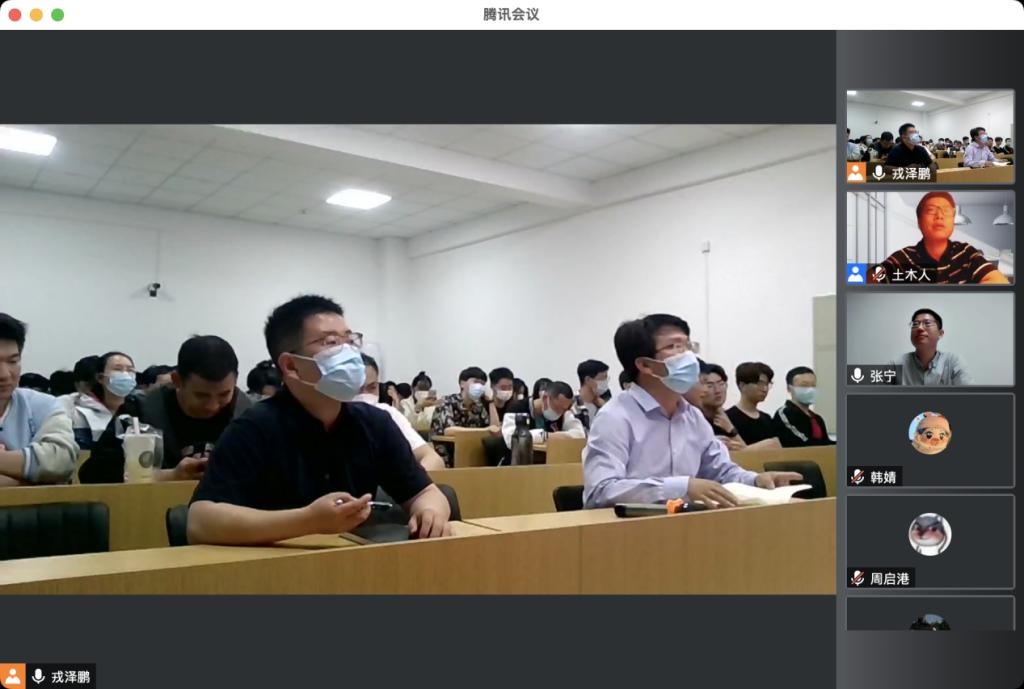The image size is (1024, 689).
Task: Click the partially visible participant tile at the bottom of the sidebar
Action: (x=930, y=613)
